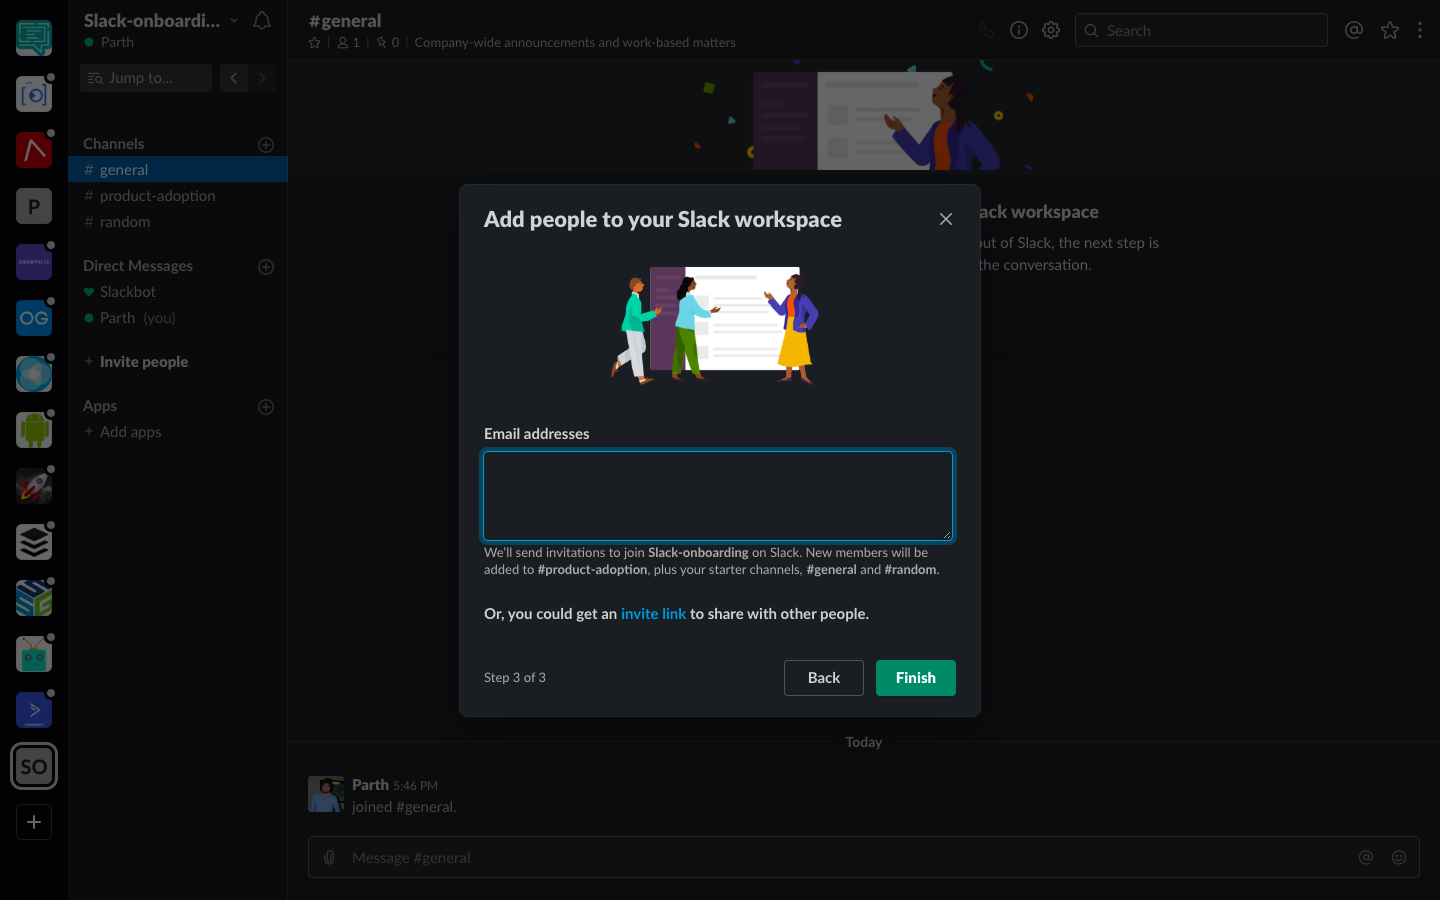
Task: Switch to the blue arrow workspace icon
Action: 34,710
